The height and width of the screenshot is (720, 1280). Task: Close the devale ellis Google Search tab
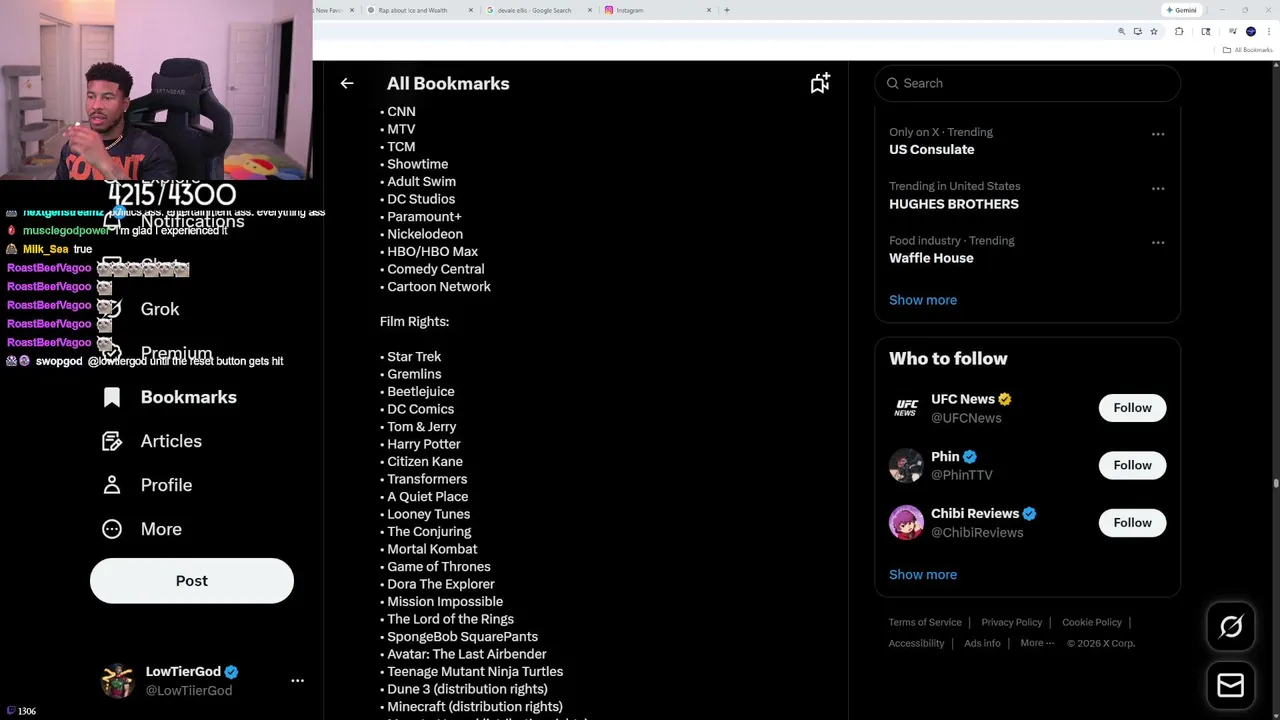(590, 10)
